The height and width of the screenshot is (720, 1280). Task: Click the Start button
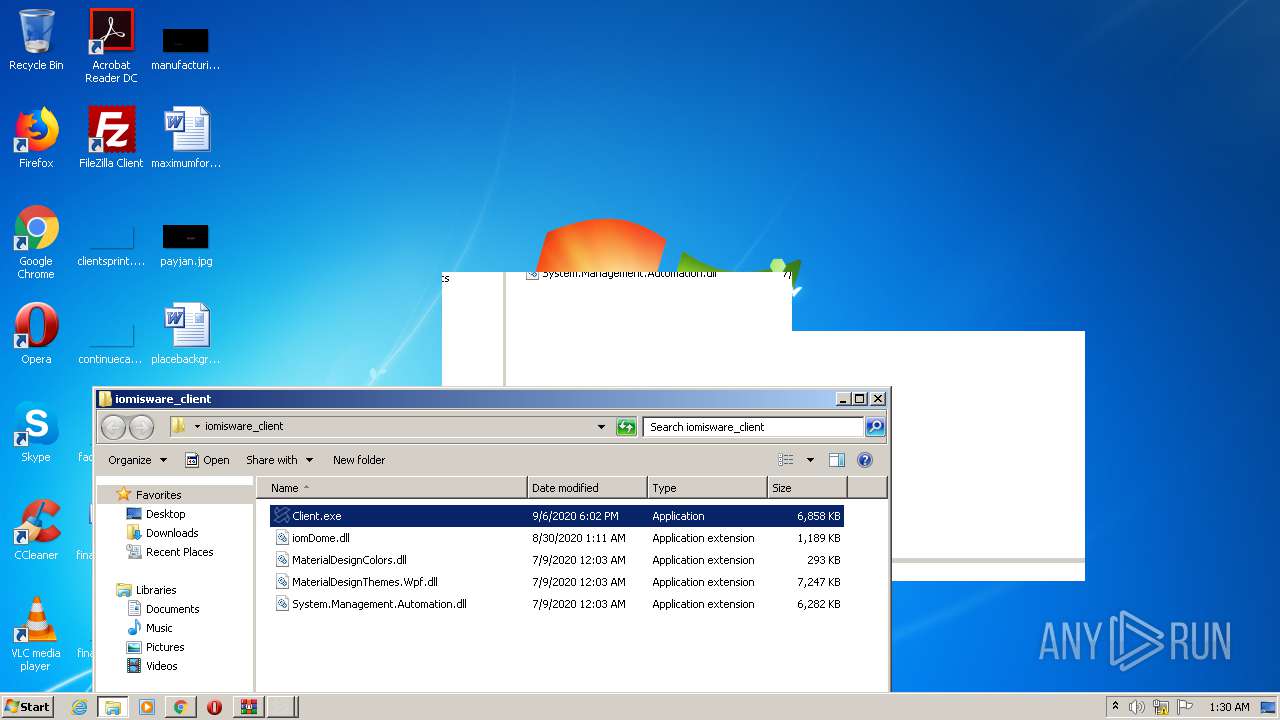coord(28,707)
